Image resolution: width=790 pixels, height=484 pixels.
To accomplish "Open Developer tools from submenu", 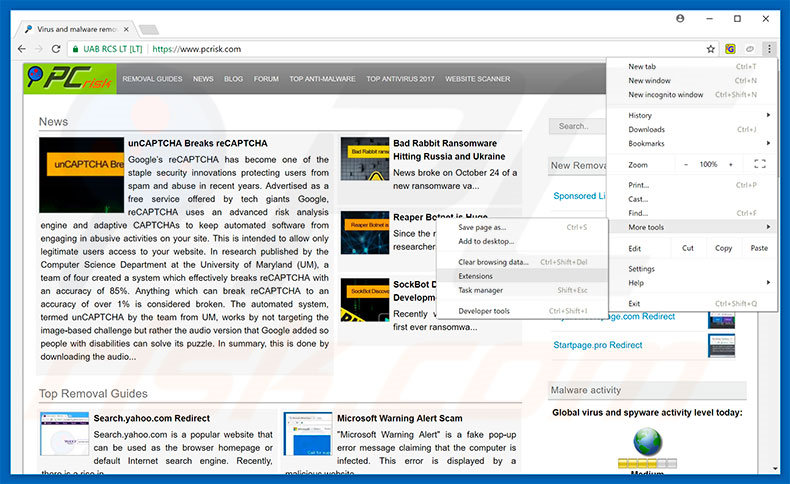I will pyautogui.click(x=522, y=311).
